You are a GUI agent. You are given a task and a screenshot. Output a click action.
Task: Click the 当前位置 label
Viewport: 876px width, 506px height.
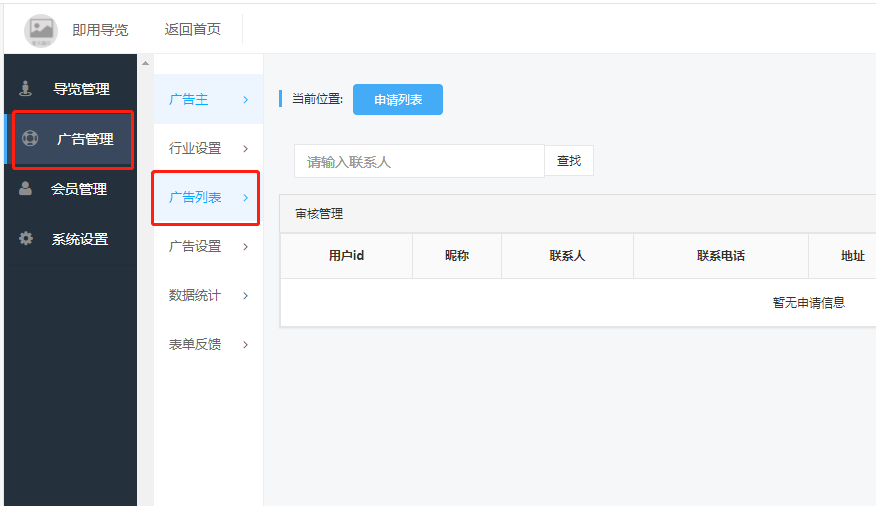(x=317, y=99)
